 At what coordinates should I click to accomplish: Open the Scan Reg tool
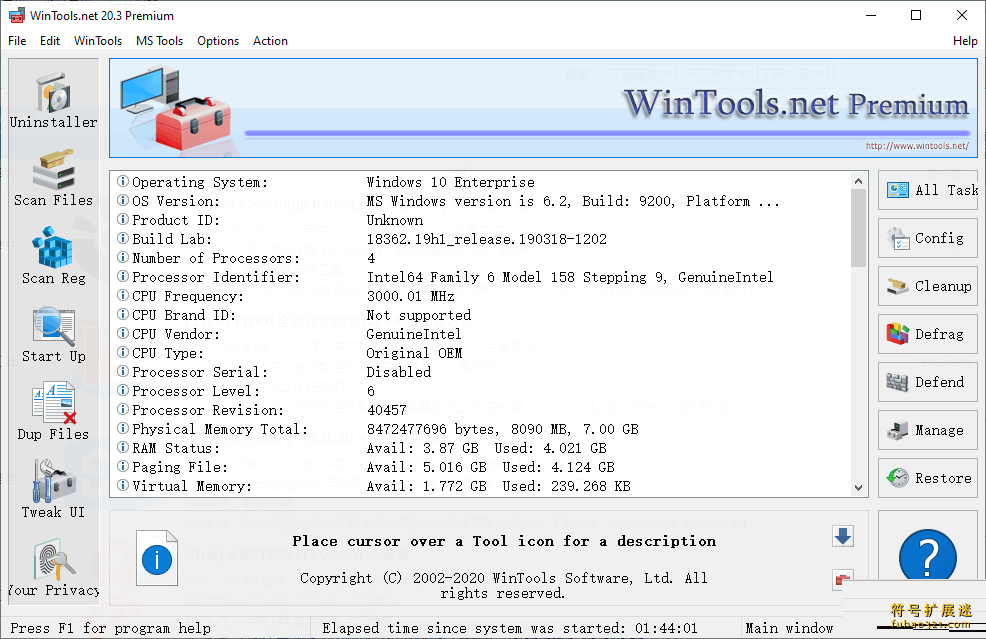coord(53,254)
